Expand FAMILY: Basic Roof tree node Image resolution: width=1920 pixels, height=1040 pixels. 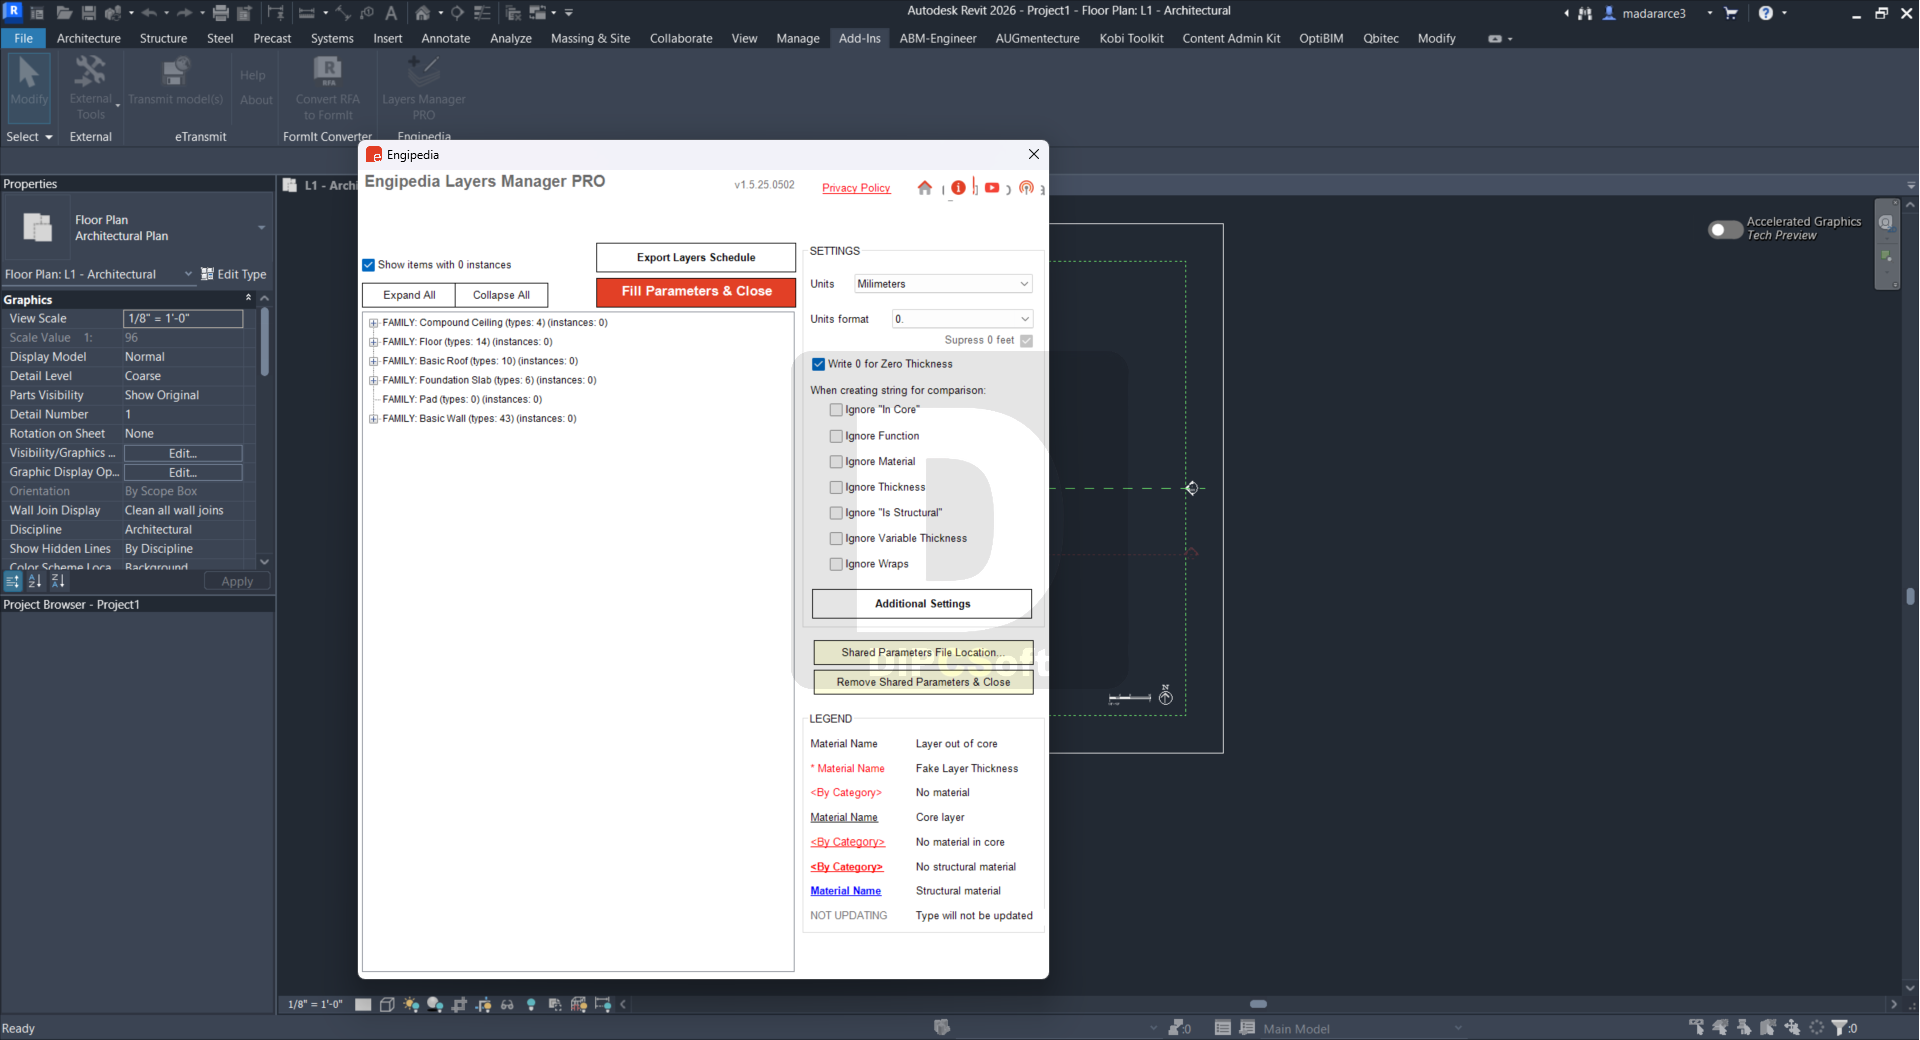373,361
